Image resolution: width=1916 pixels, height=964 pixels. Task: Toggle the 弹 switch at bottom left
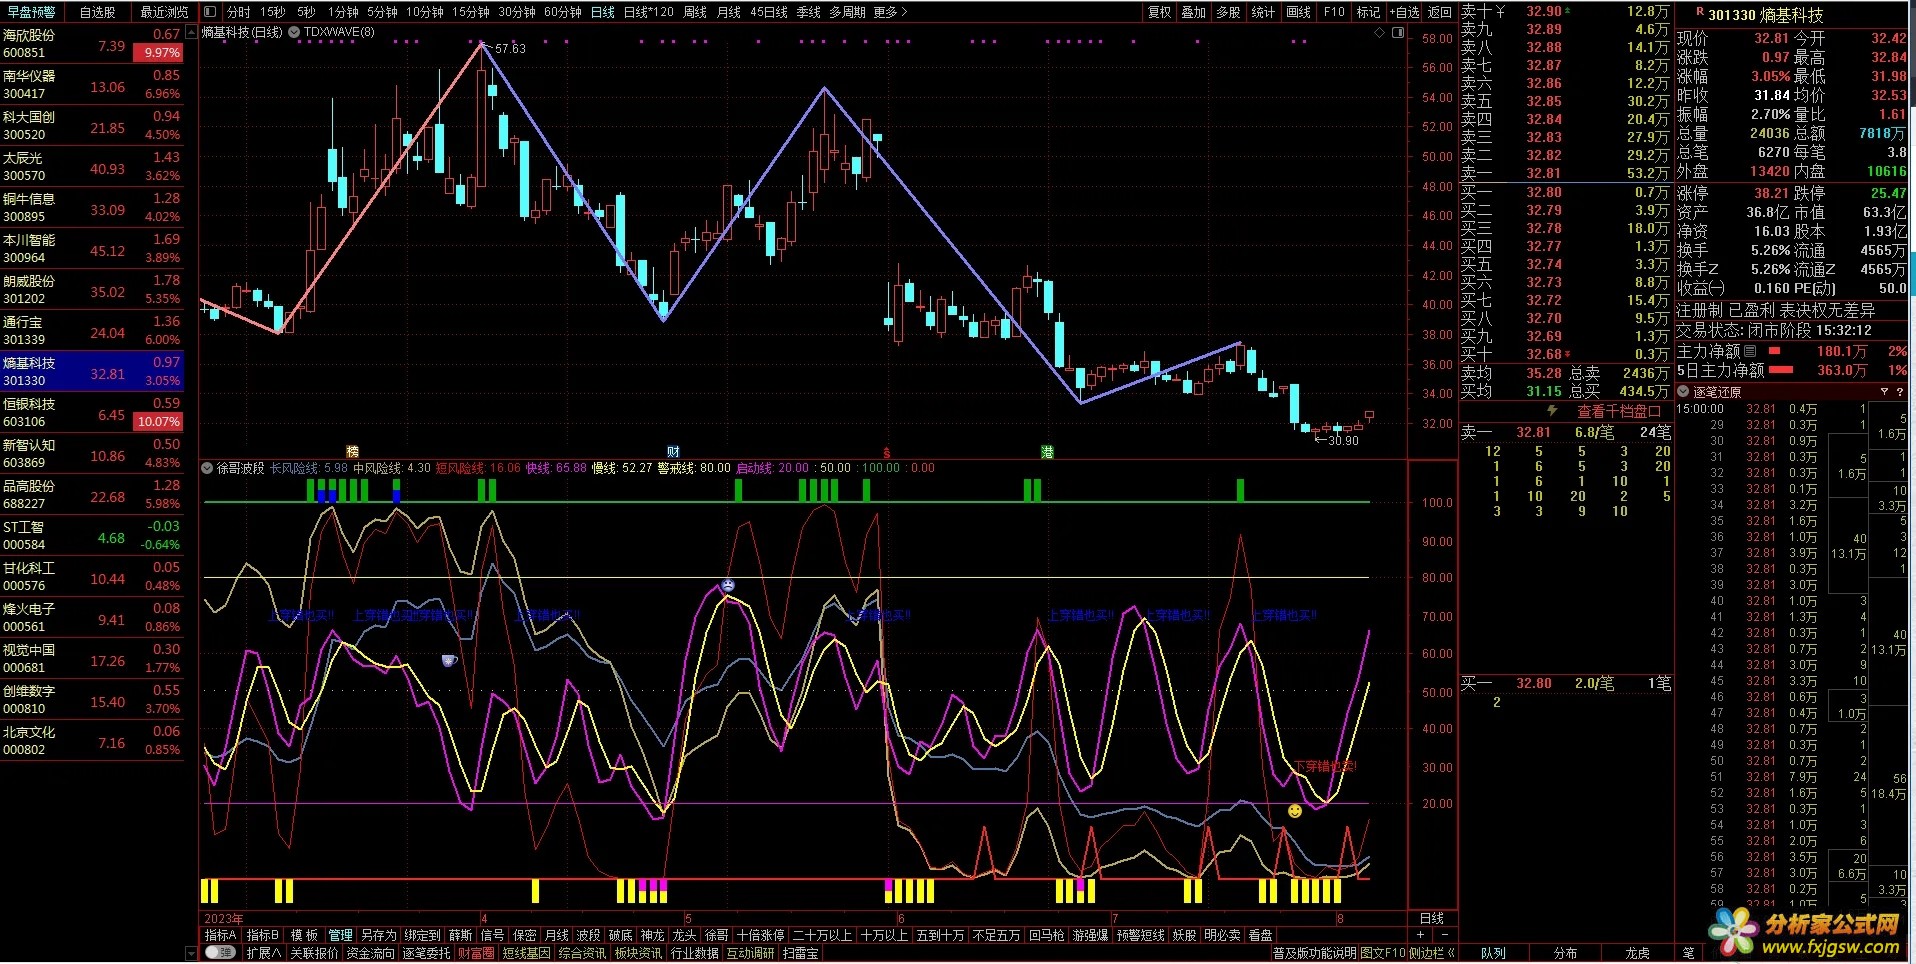220,953
